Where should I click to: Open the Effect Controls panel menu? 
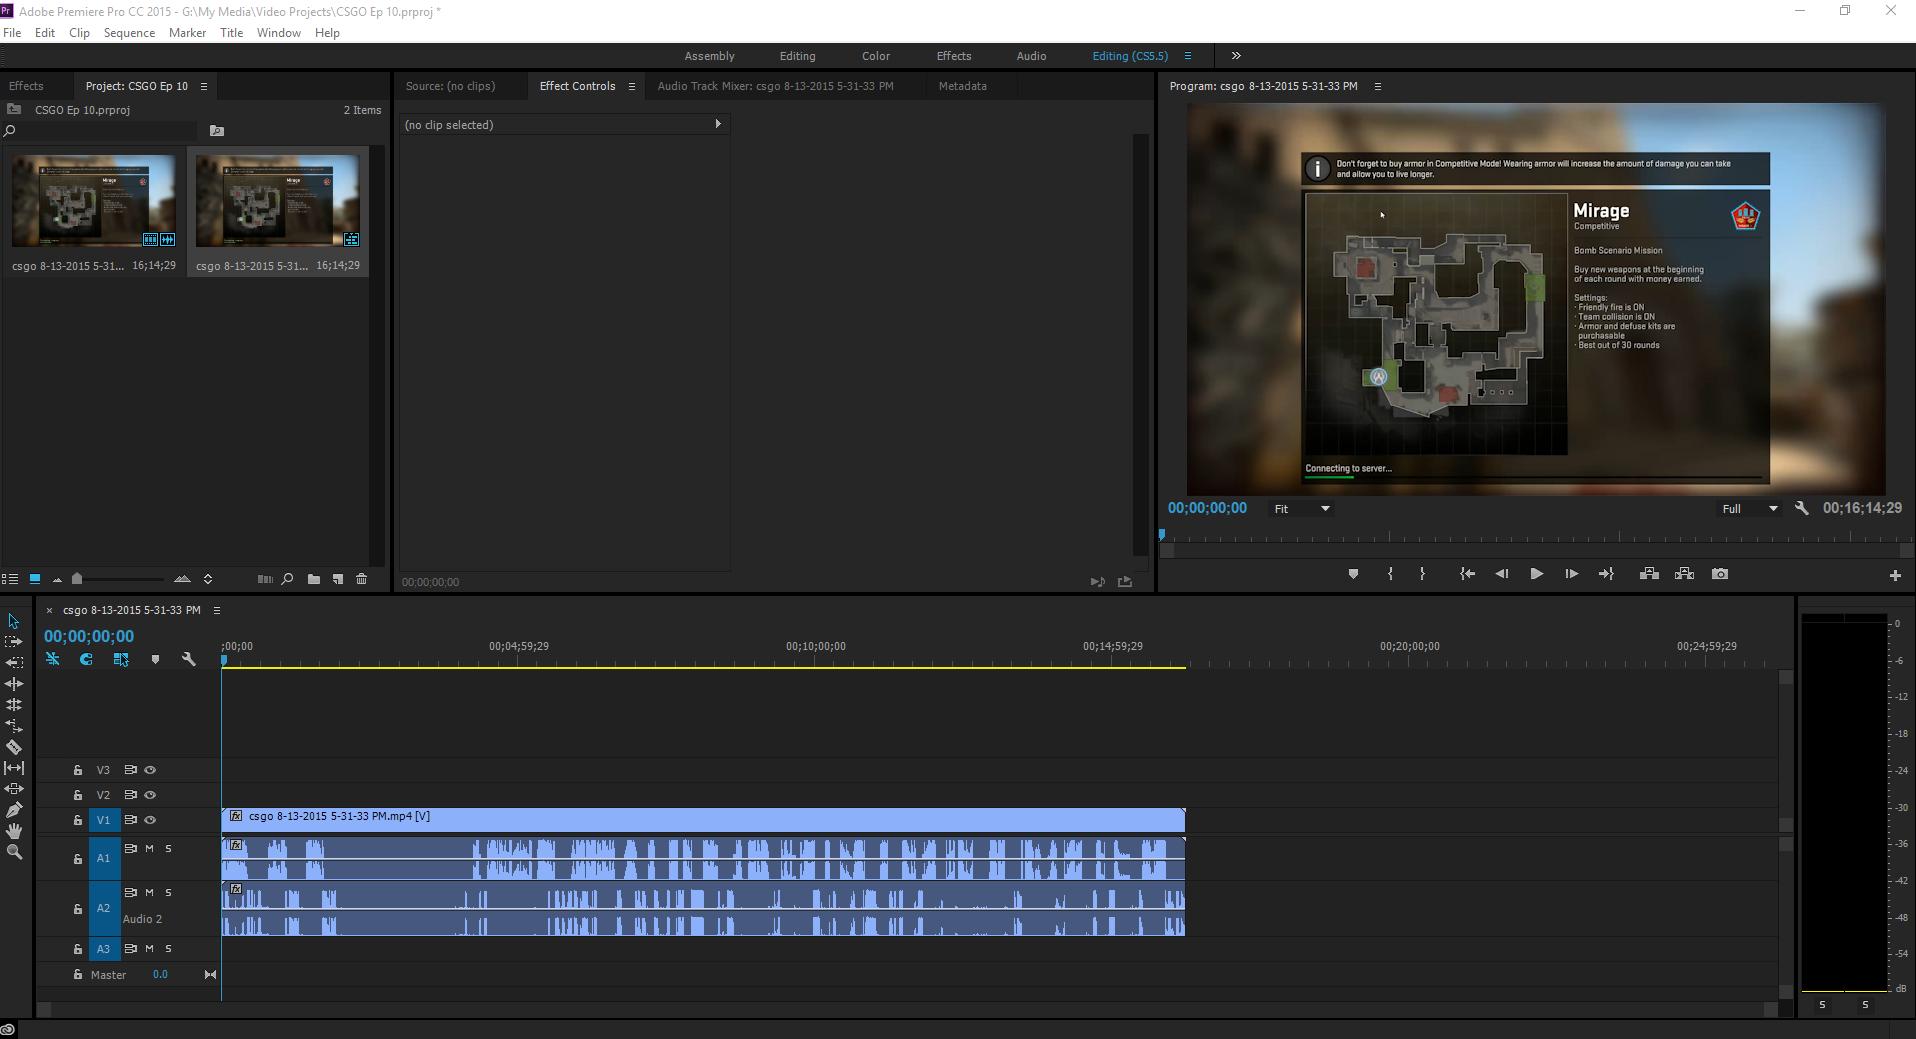click(x=632, y=86)
